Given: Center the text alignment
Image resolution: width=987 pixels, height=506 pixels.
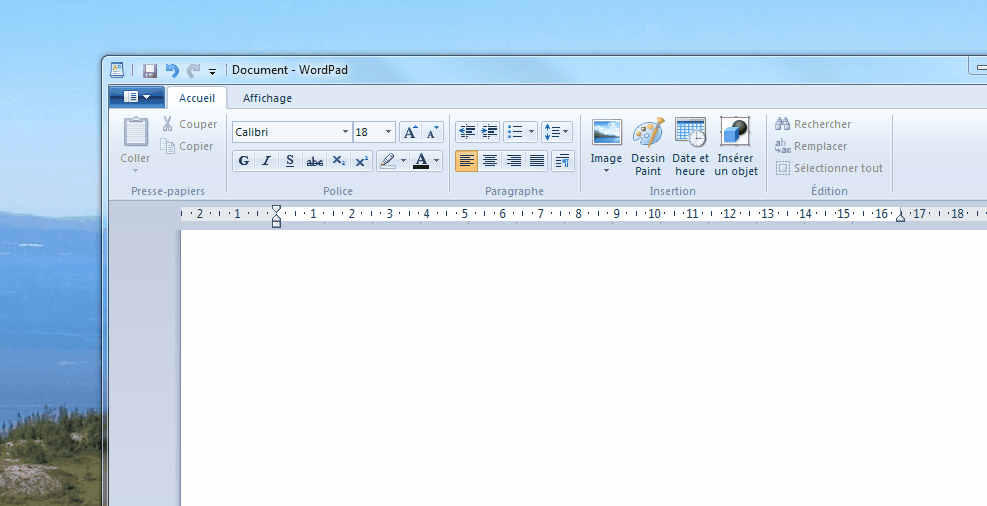Looking at the screenshot, I should point(490,161).
